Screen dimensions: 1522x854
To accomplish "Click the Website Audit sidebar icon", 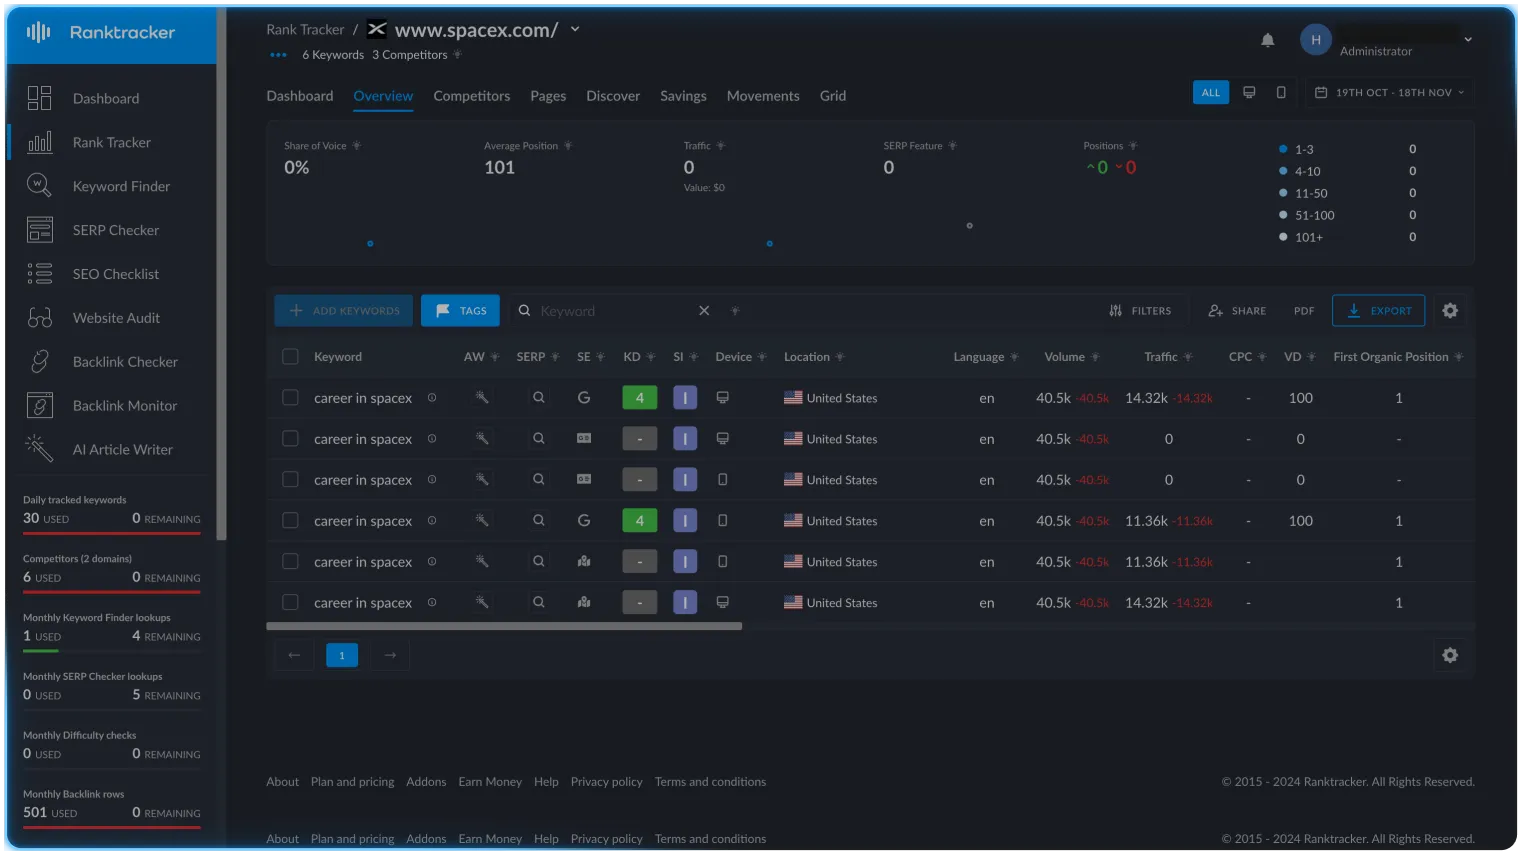I will click(x=40, y=318).
